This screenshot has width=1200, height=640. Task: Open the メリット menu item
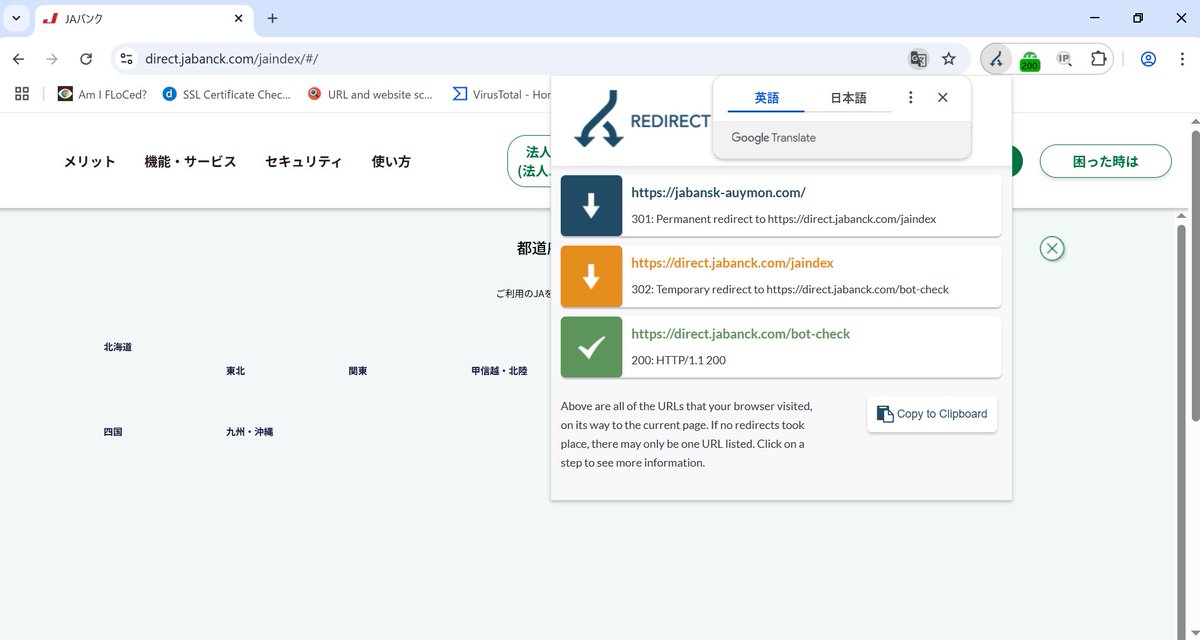(x=90, y=161)
